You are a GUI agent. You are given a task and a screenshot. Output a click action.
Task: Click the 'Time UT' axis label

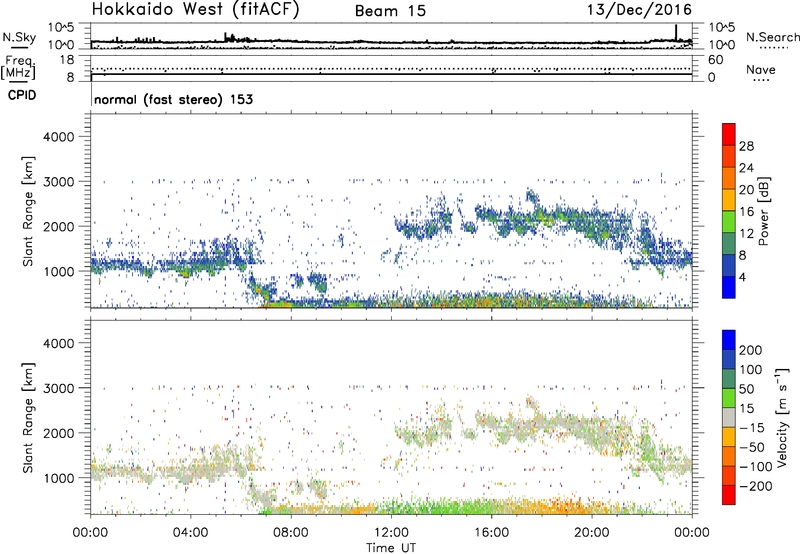[x=391, y=548]
